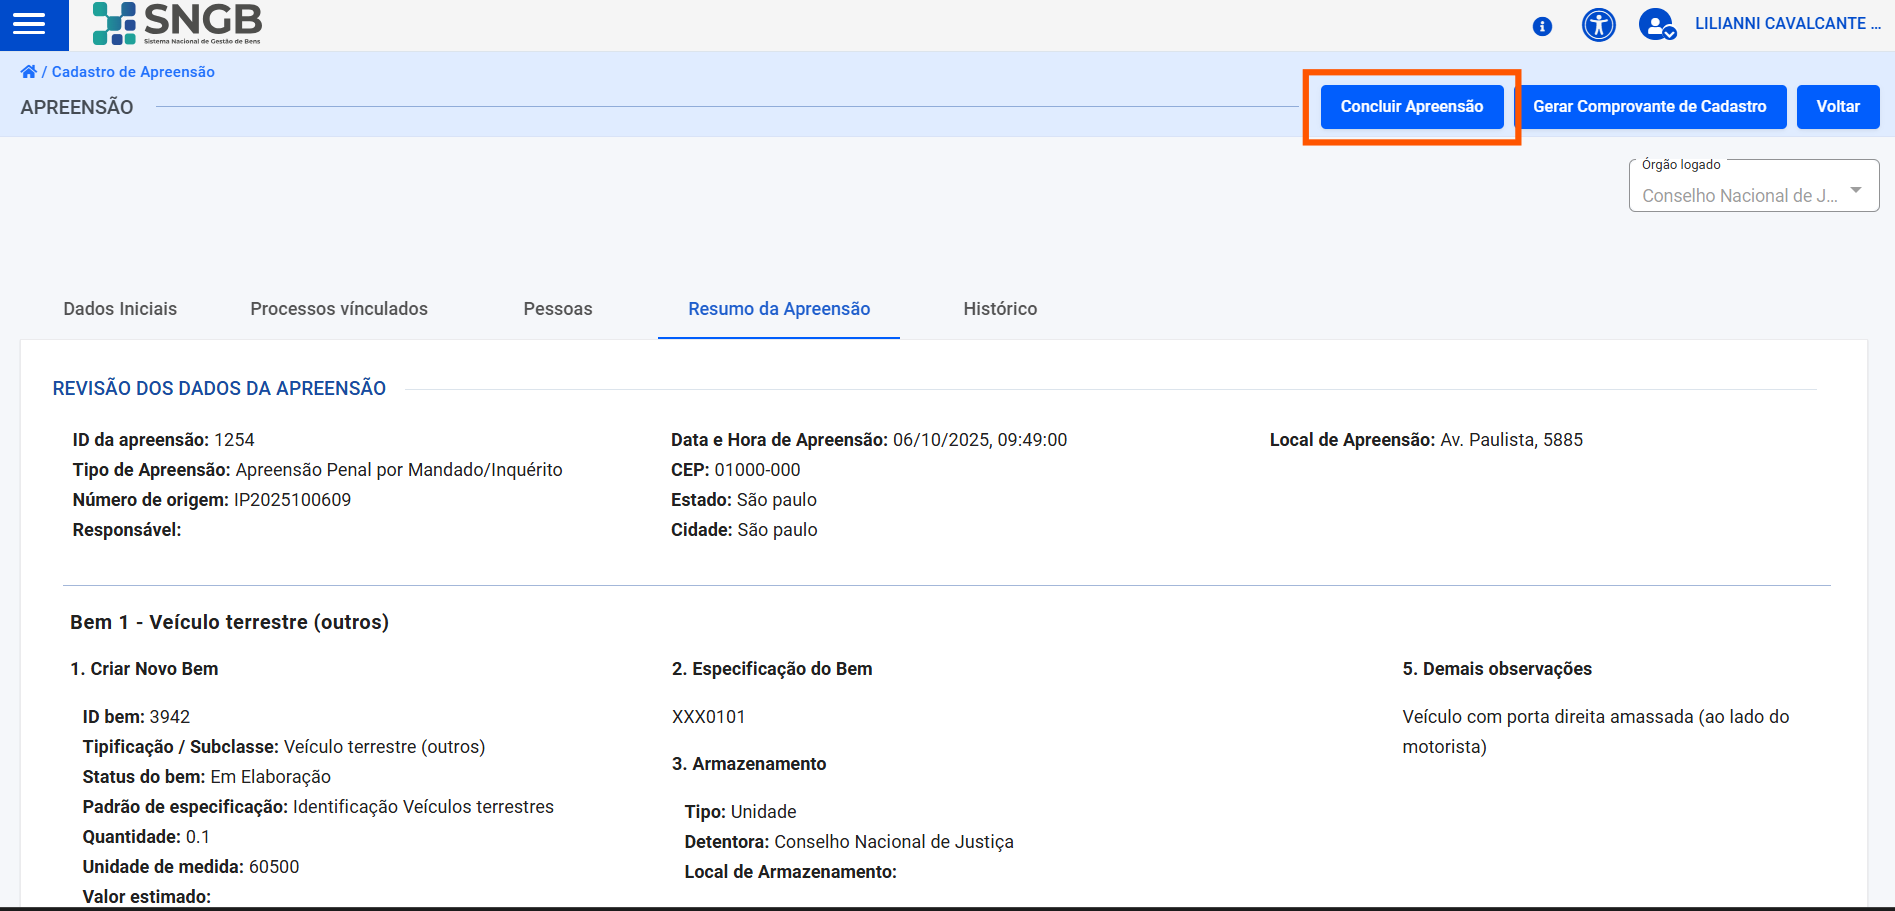
Task: Open the Processos vínculados tab
Action: pos(339,309)
